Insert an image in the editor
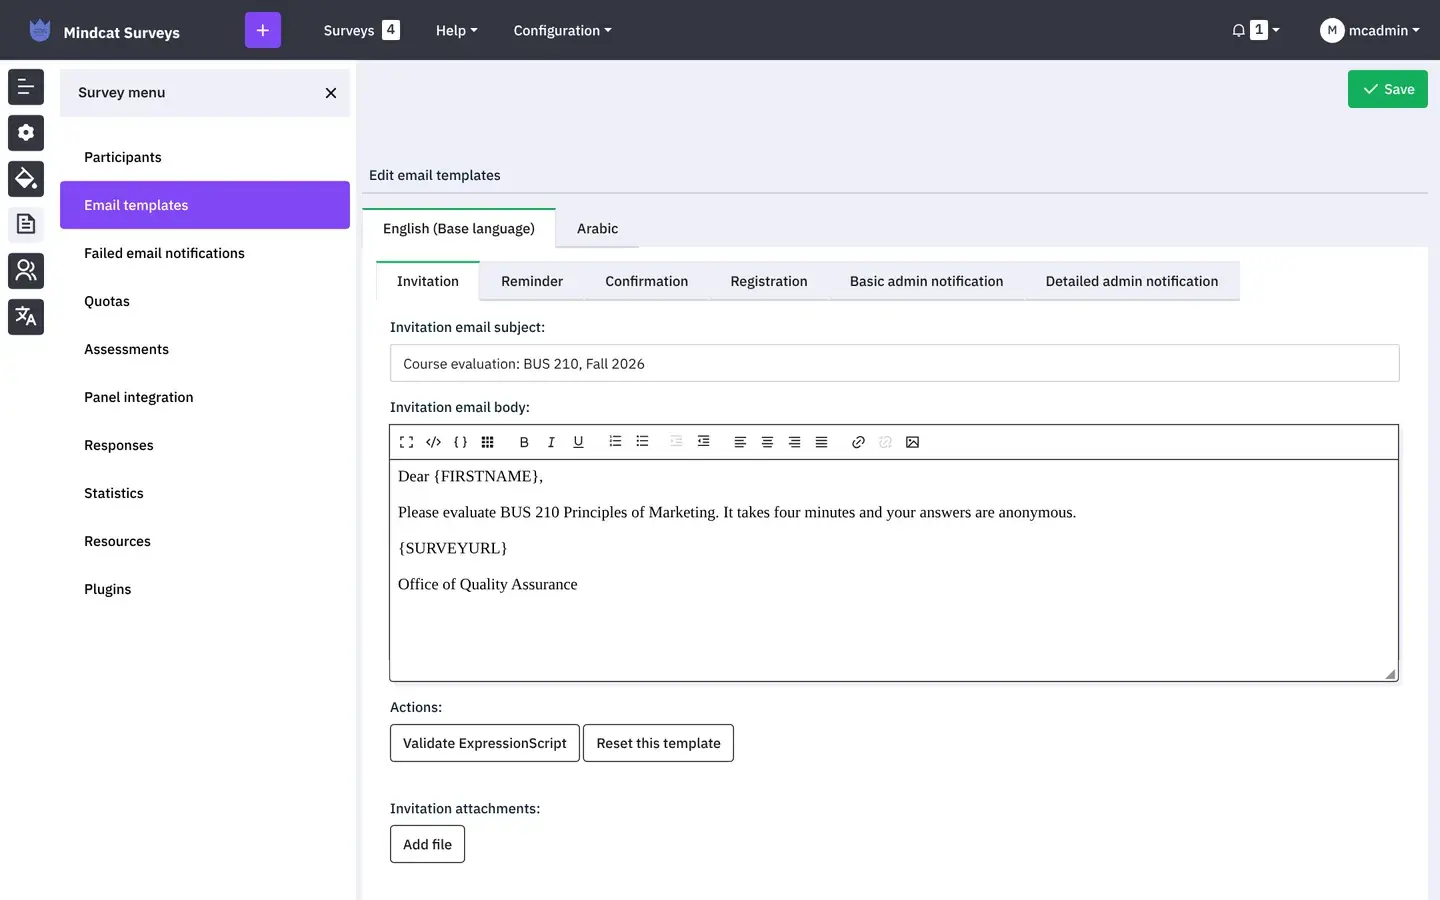Screen dimensions: 1440x900 click(912, 442)
